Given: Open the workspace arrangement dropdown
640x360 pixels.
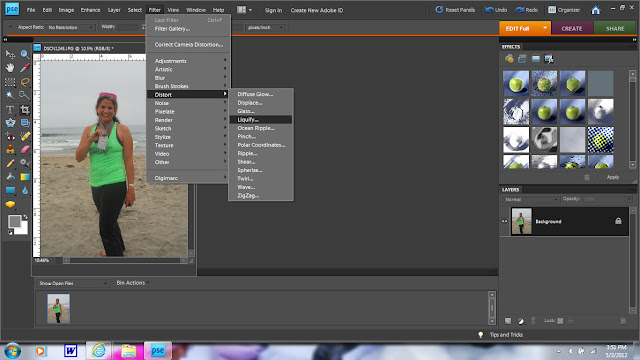Looking at the screenshot, I should 244,10.
